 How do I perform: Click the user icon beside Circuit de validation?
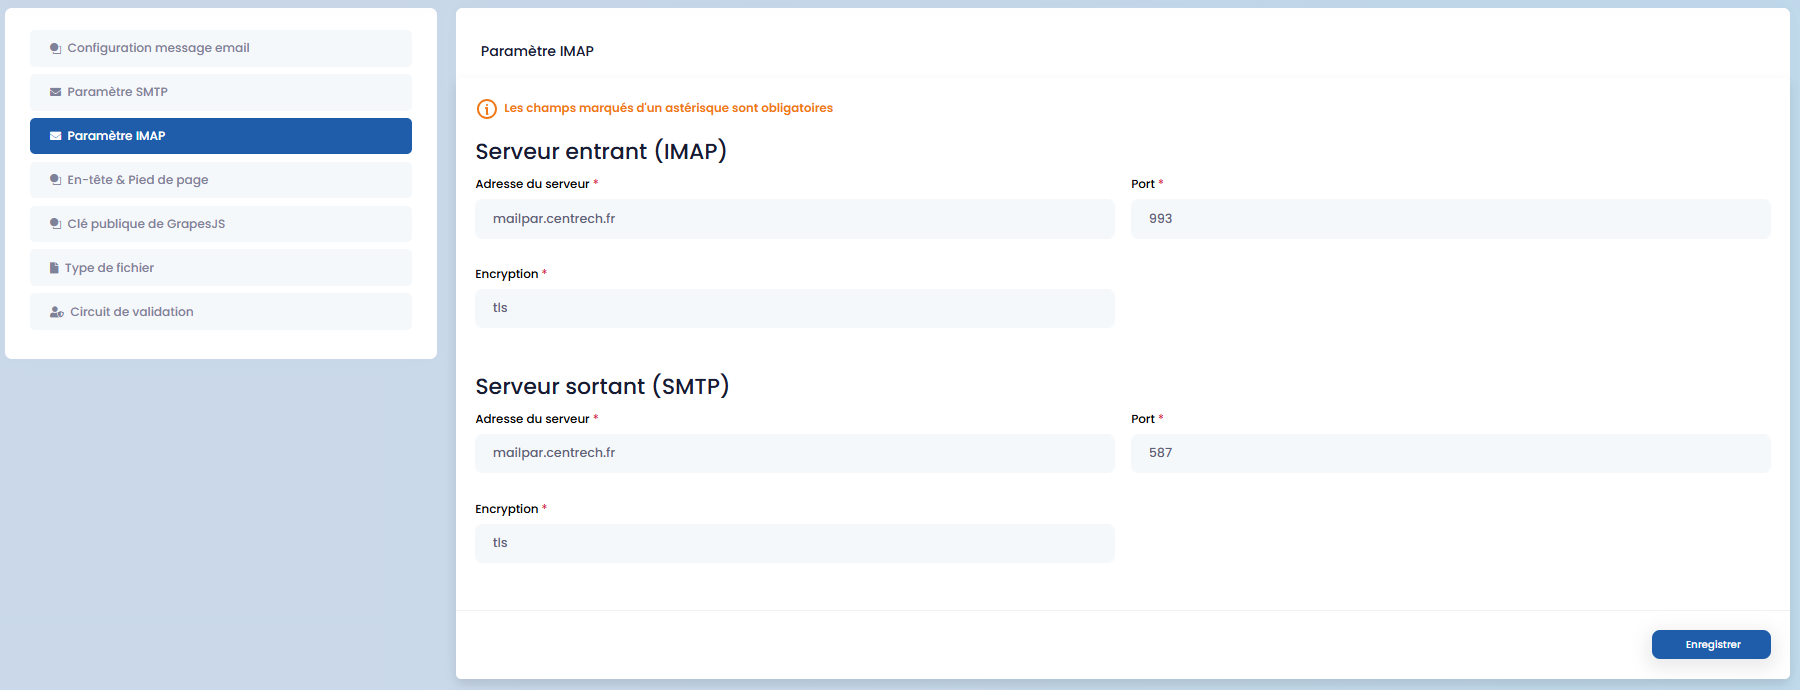(57, 312)
